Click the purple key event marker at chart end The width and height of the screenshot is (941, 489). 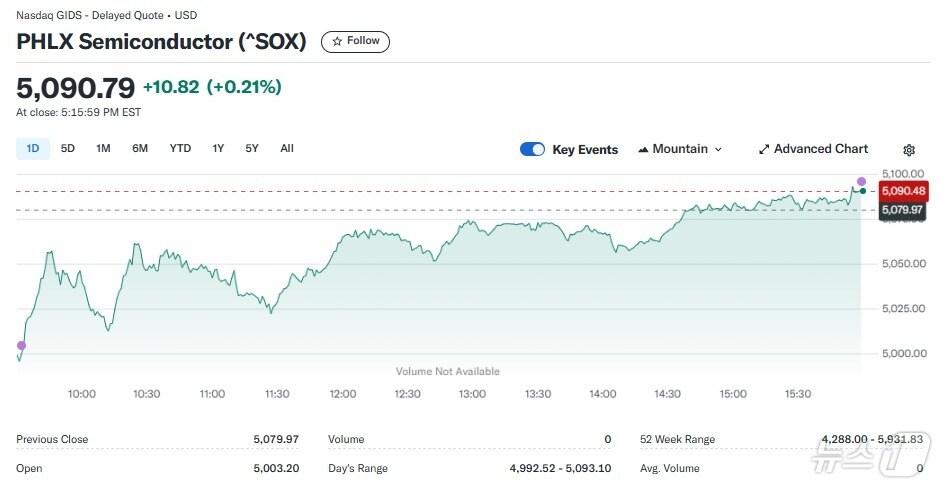pyautogui.click(x=861, y=181)
